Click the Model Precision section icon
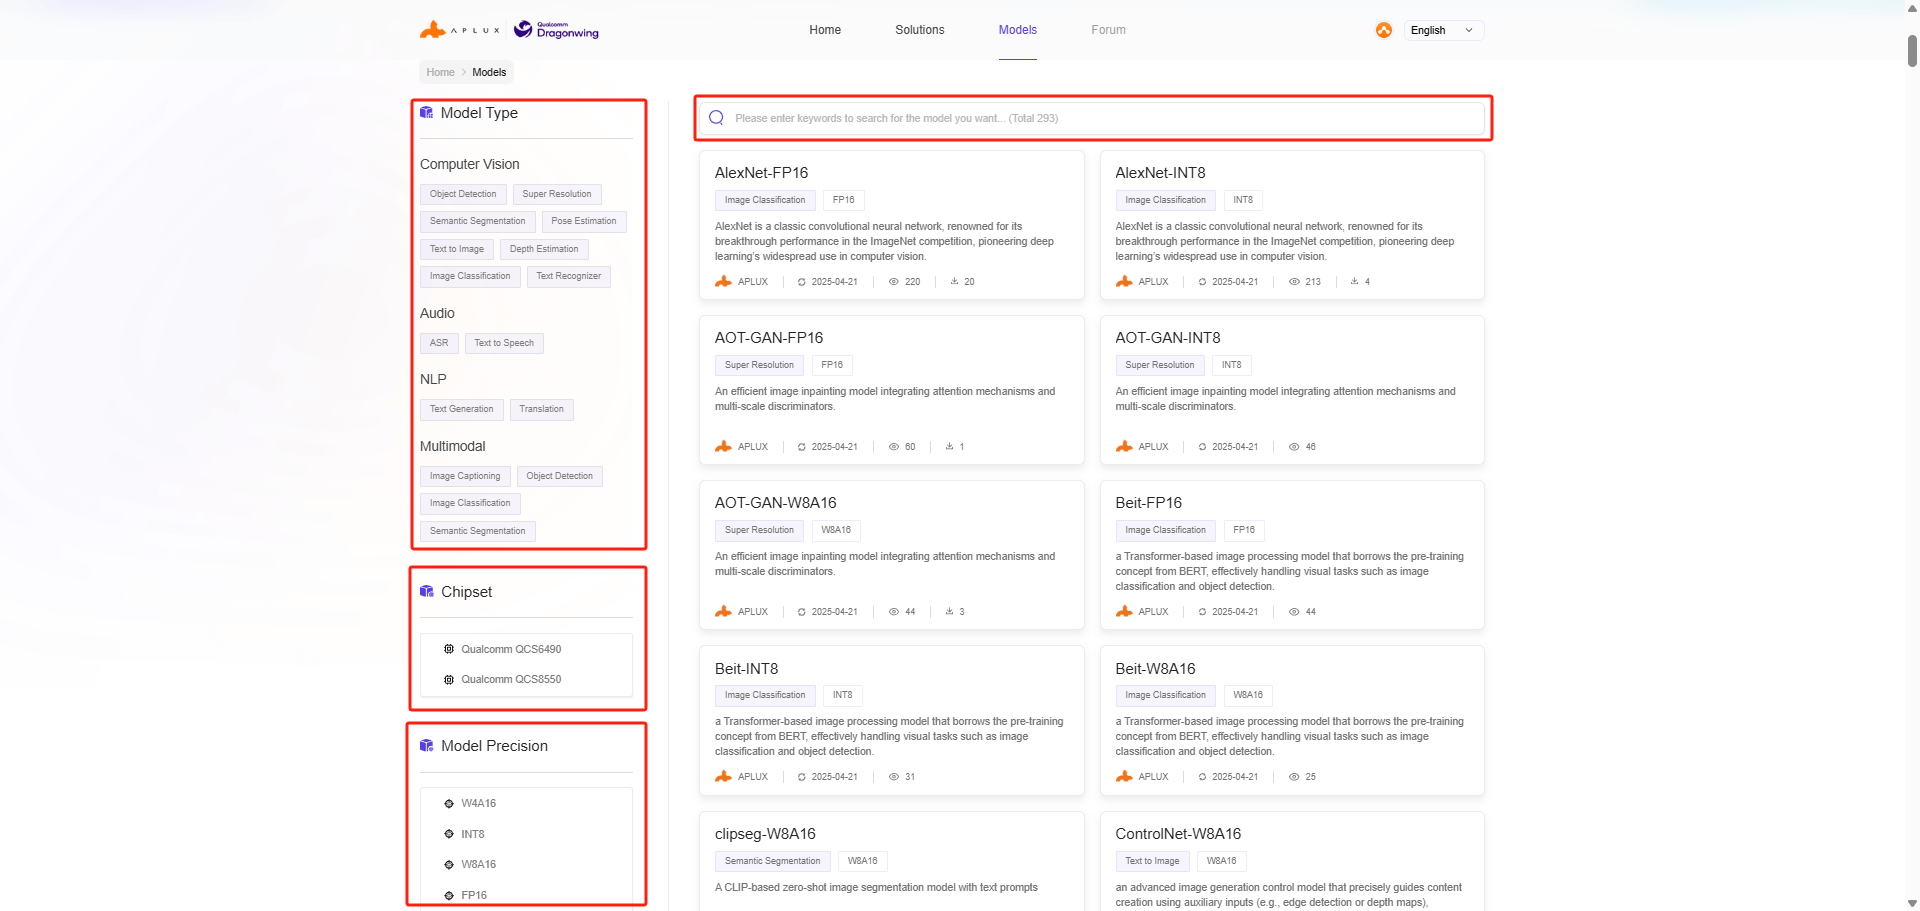The height and width of the screenshot is (911, 1920). pyautogui.click(x=427, y=746)
